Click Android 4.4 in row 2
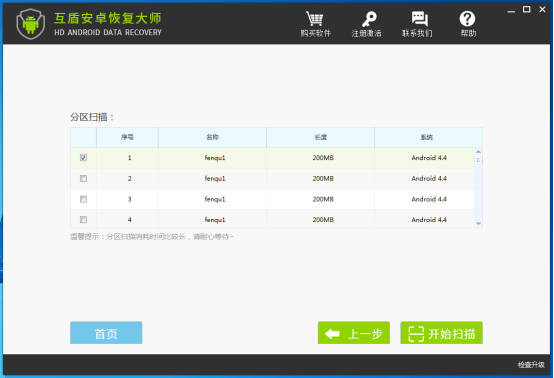 (x=429, y=179)
